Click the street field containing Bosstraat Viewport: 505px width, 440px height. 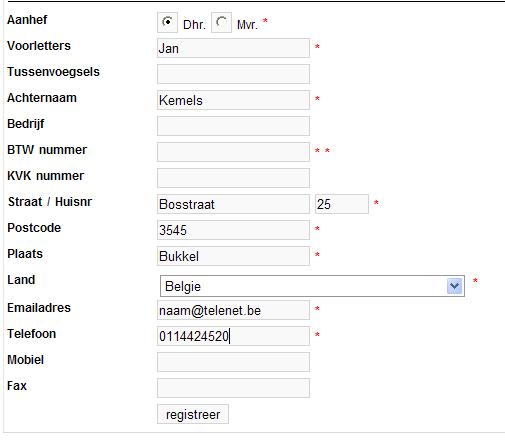point(233,204)
